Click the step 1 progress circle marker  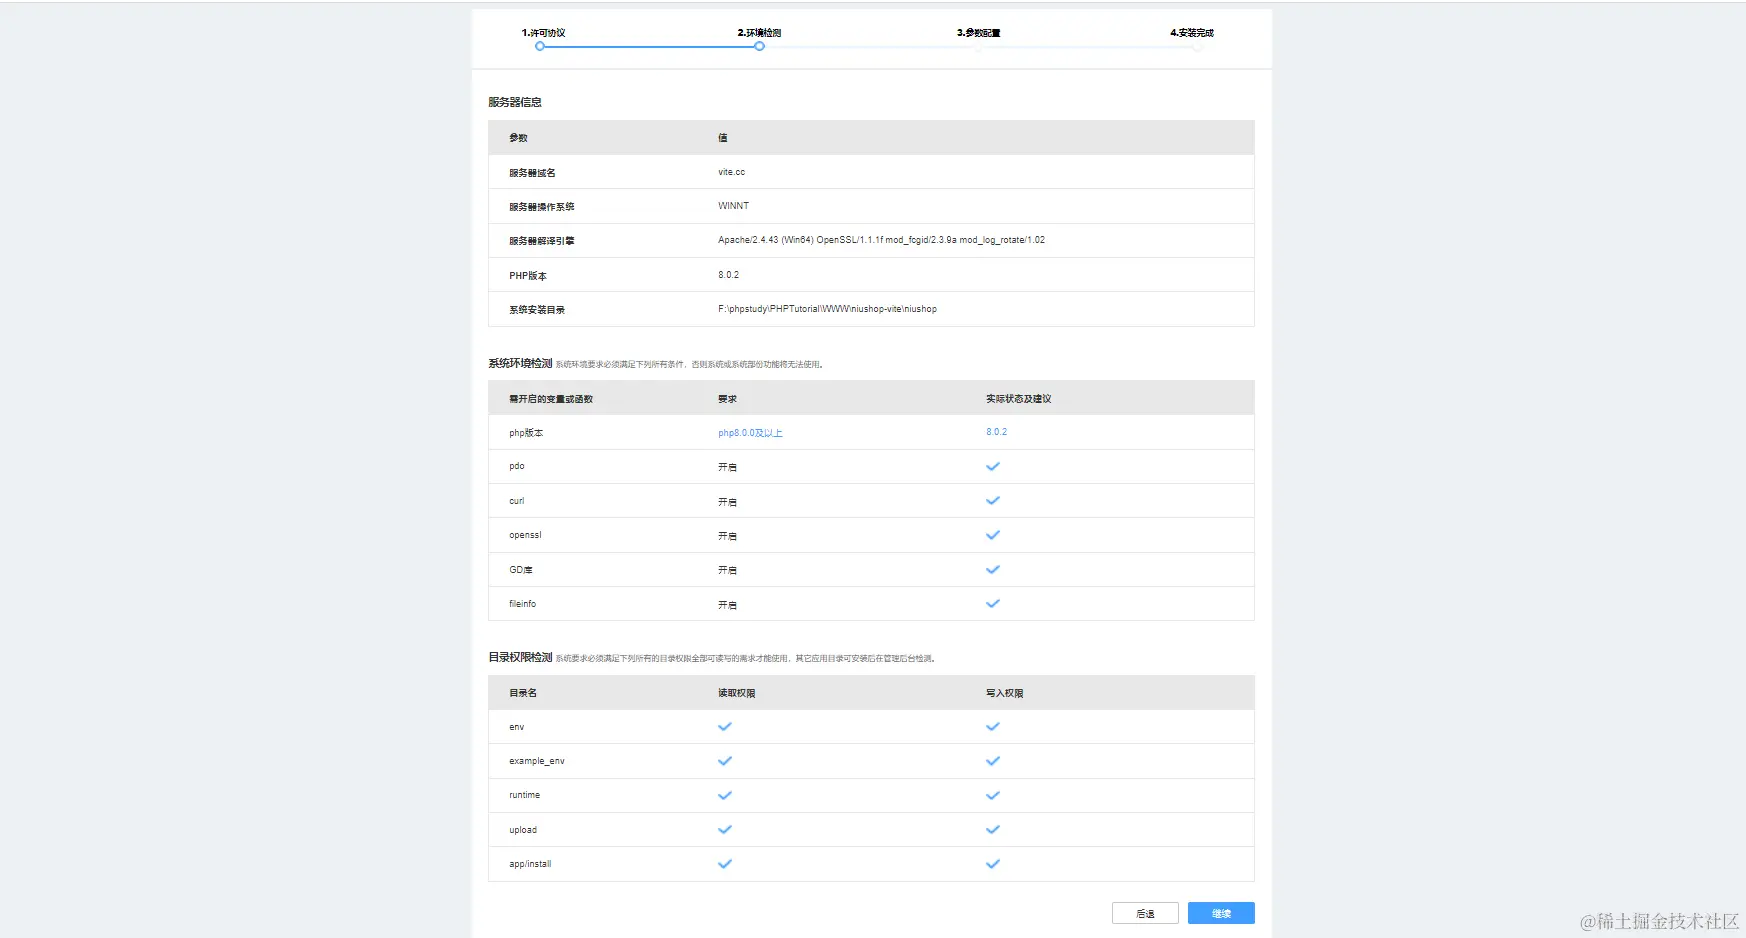(x=540, y=46)
